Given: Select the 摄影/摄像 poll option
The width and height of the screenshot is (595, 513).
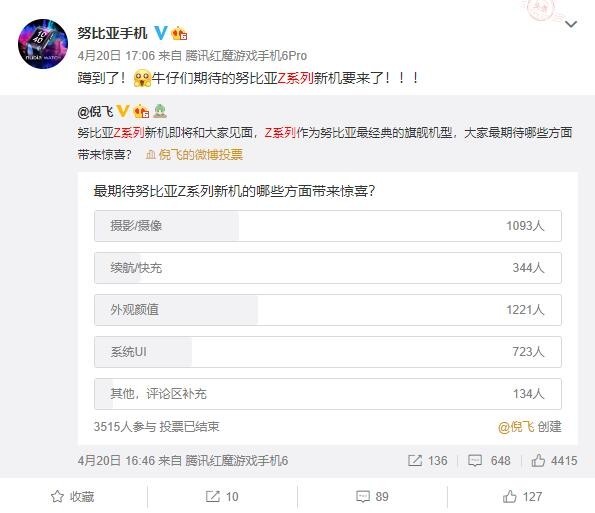Looking at the screenshot, I should (x=328, y=226).
